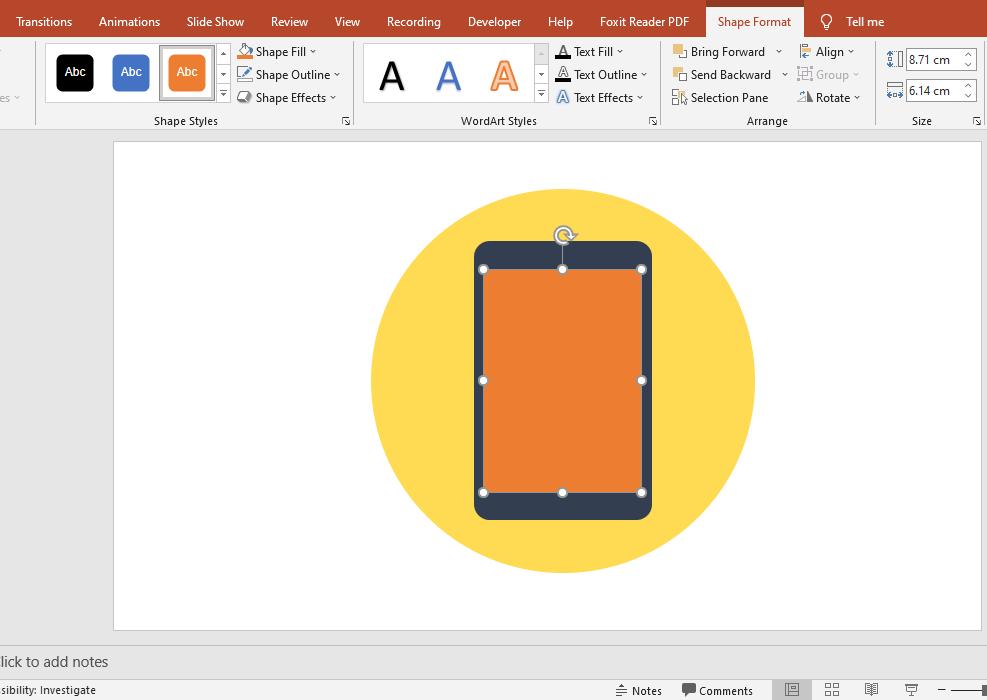987x700 pixels.
Task: Click the Send Backward button
Action: pos(729,74)
